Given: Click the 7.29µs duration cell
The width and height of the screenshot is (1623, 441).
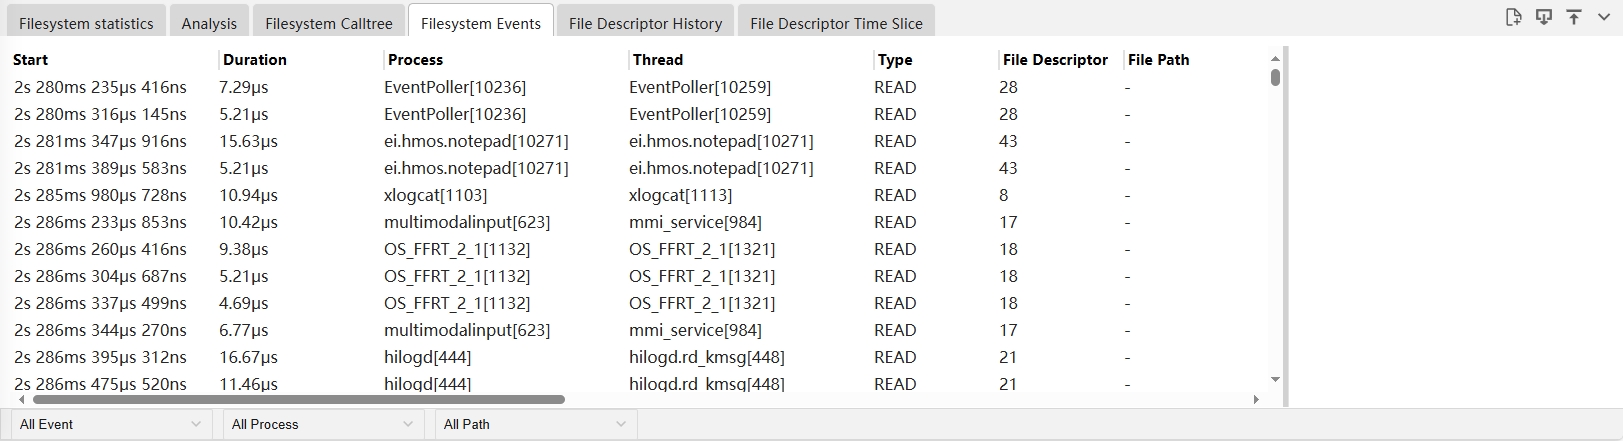Looking at the screenshot, I should click(244, 87).
